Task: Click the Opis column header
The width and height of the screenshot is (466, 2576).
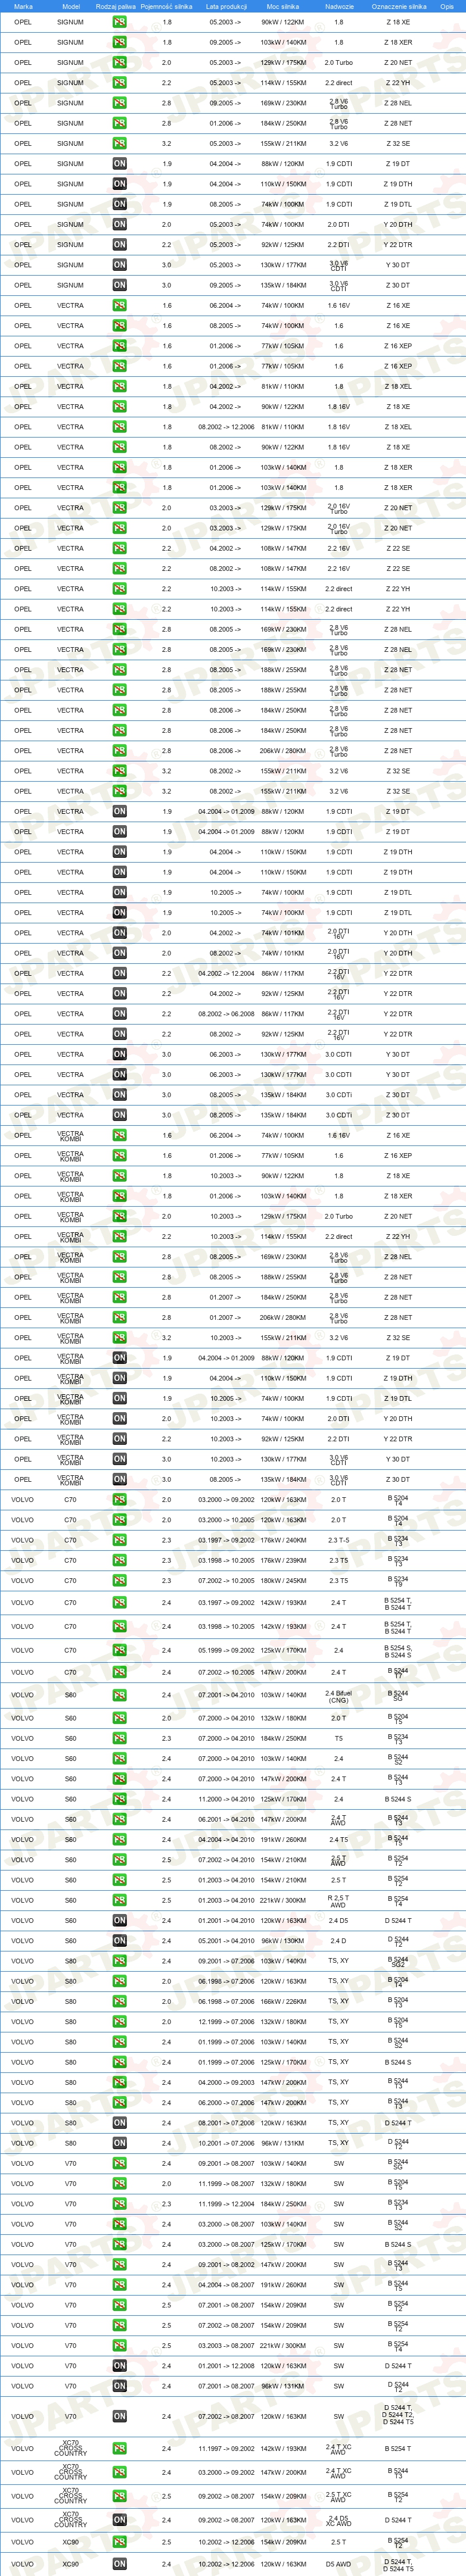Action: point(447,6)
